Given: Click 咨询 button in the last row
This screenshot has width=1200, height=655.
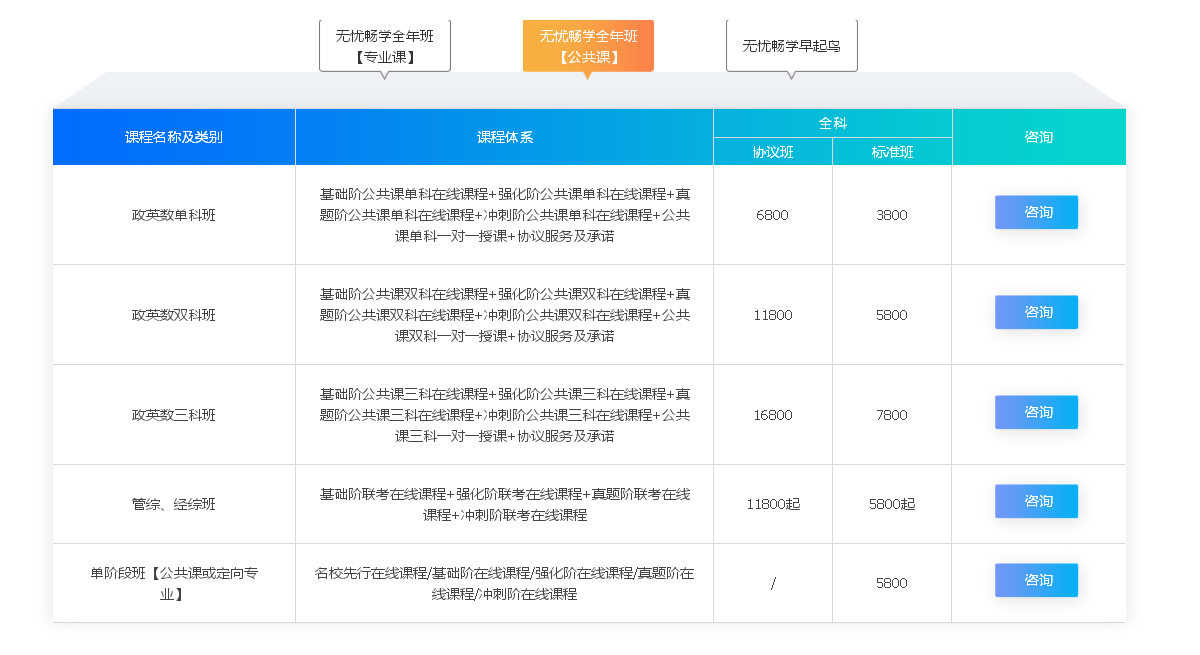Looking at the screenshot, I should point(1036,580).
